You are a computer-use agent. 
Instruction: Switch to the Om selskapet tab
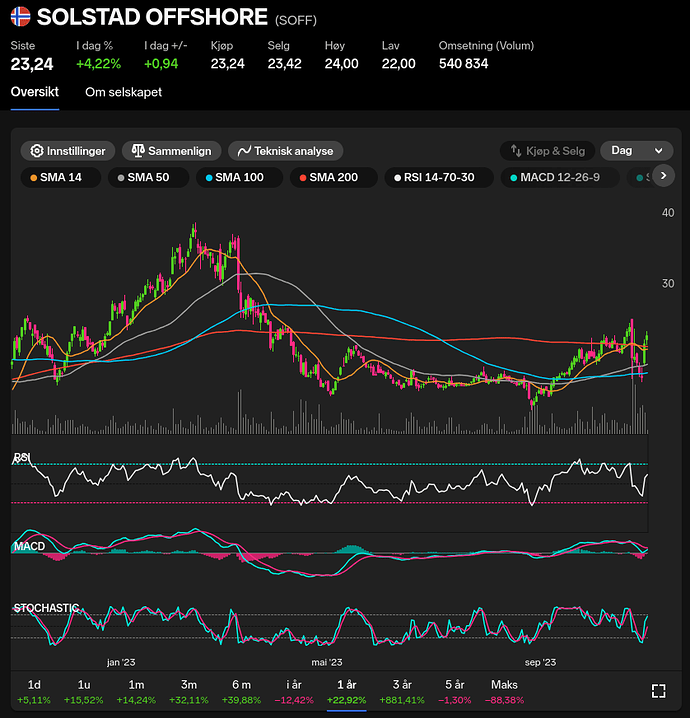124,92
